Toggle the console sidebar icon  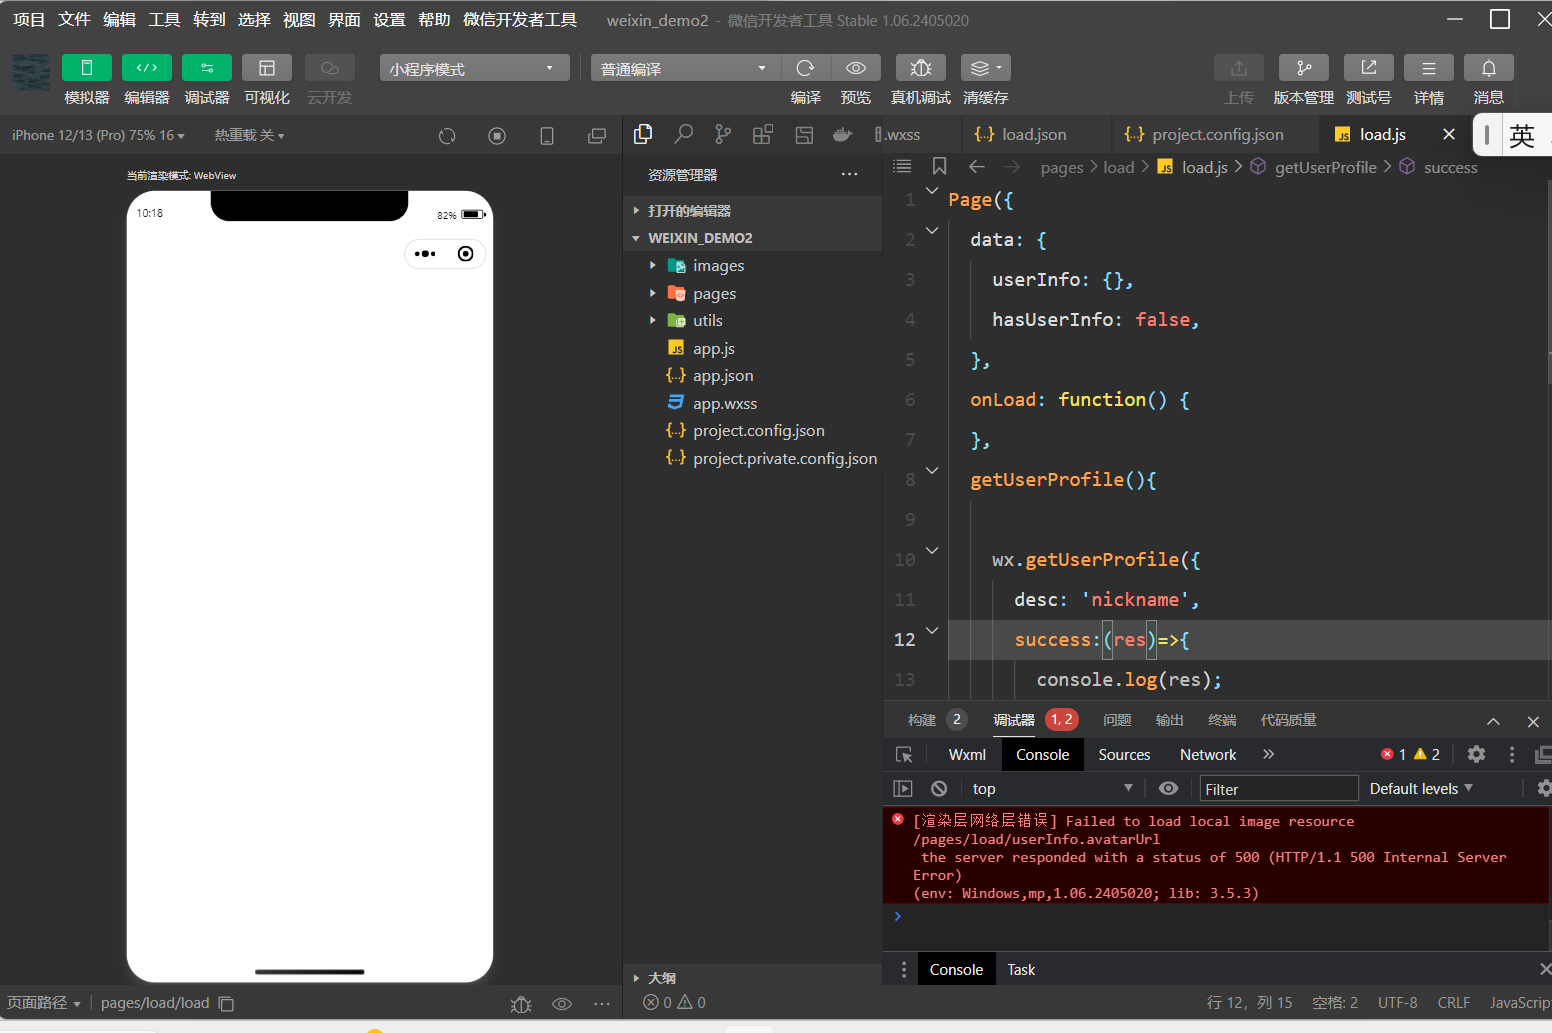click(x=903, y=788)
